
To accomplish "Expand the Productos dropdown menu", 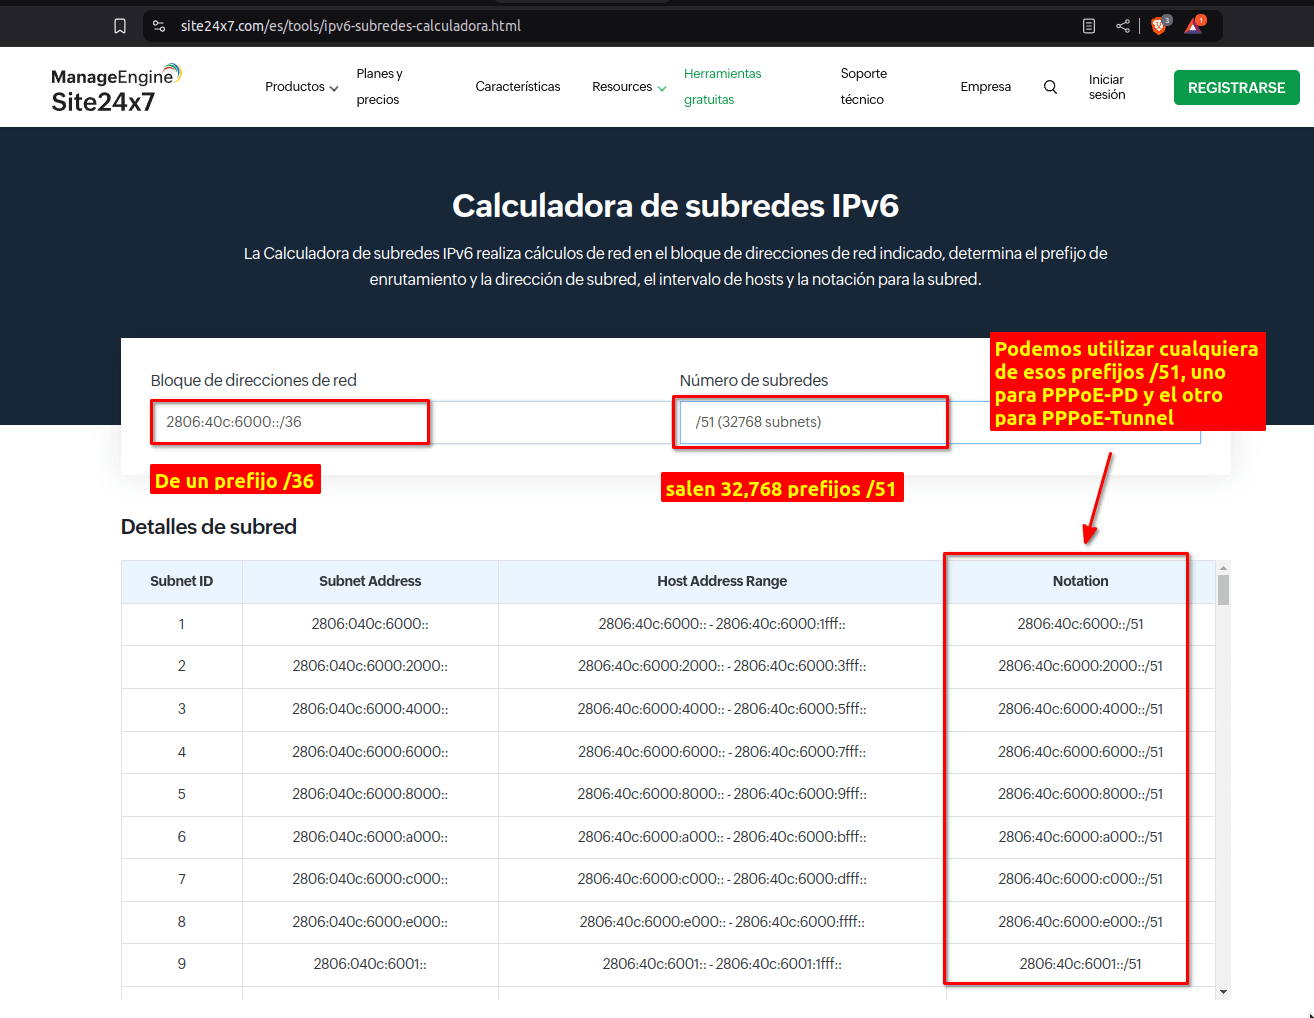I will click(x=301, y=87).
